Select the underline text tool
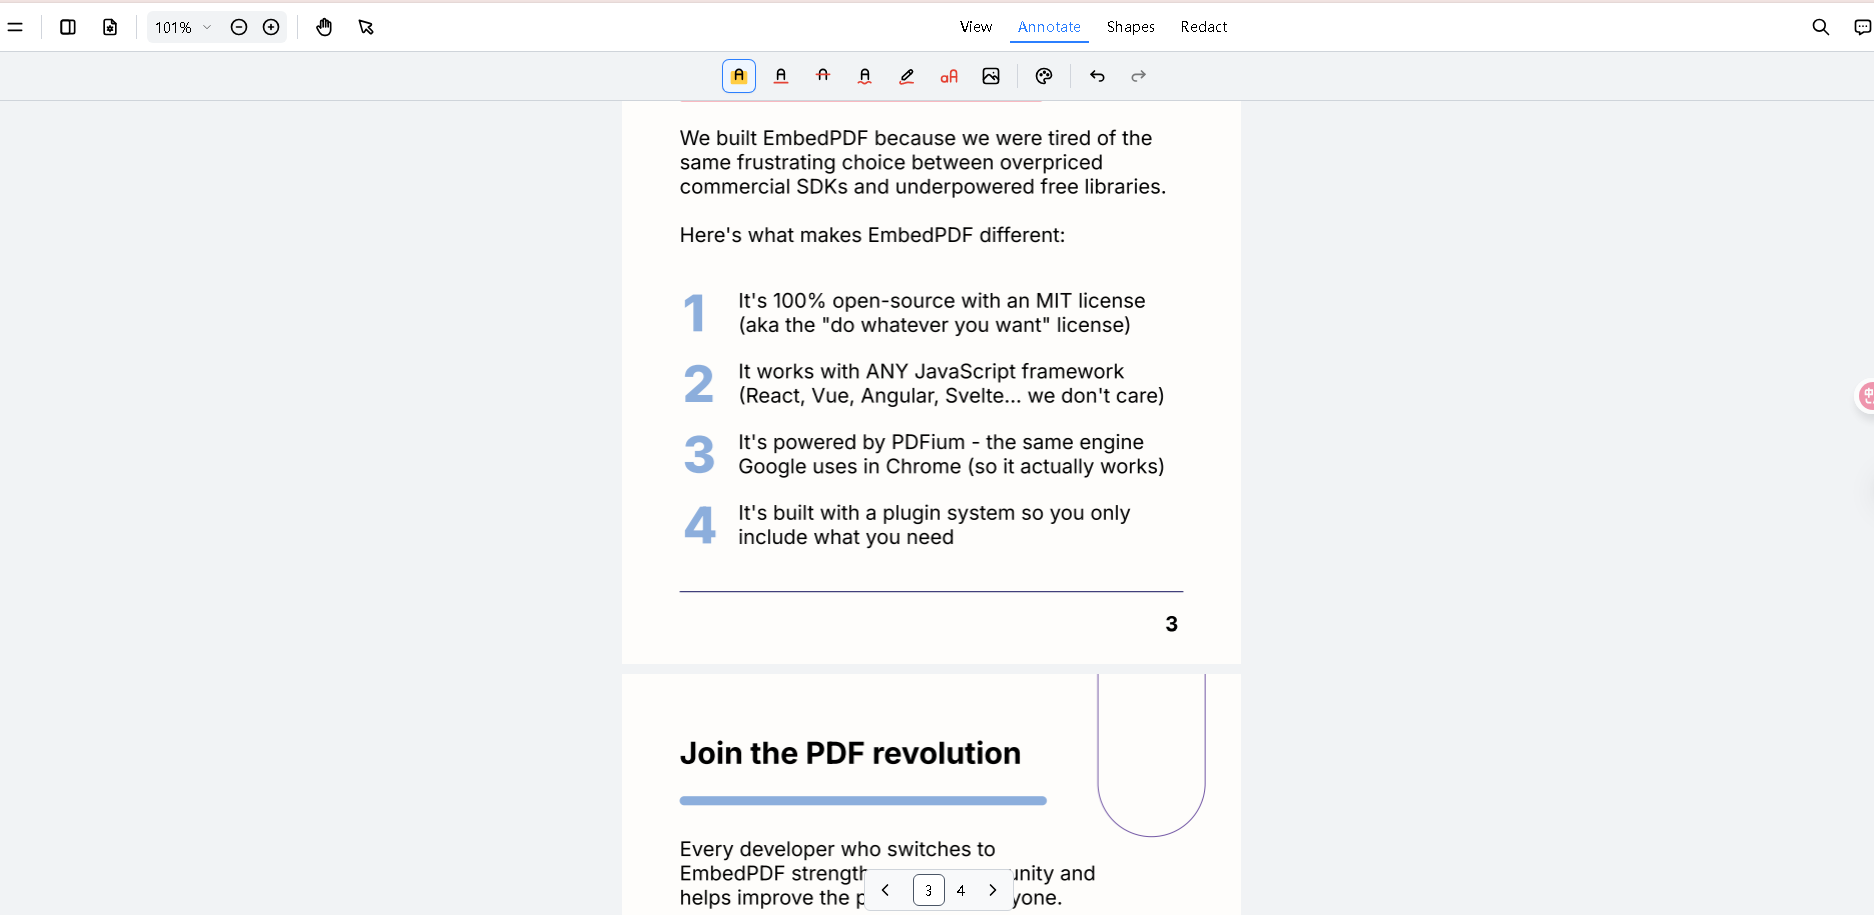Image resolution: width=1874 pixels, height=915 pixels. (x=781, y=75)
